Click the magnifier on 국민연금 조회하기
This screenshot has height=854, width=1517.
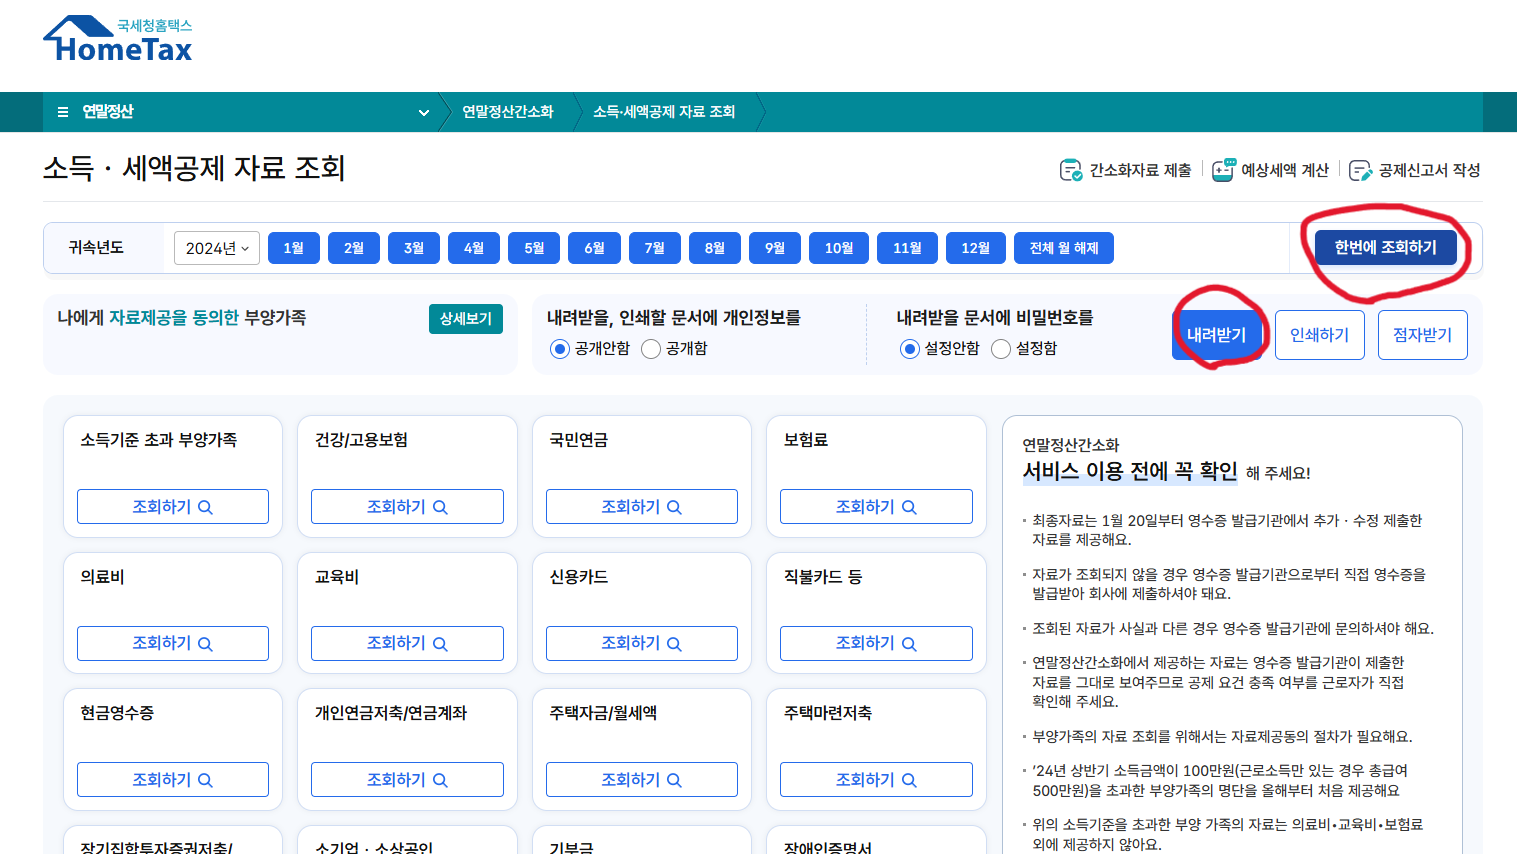[x=673, y=506]
